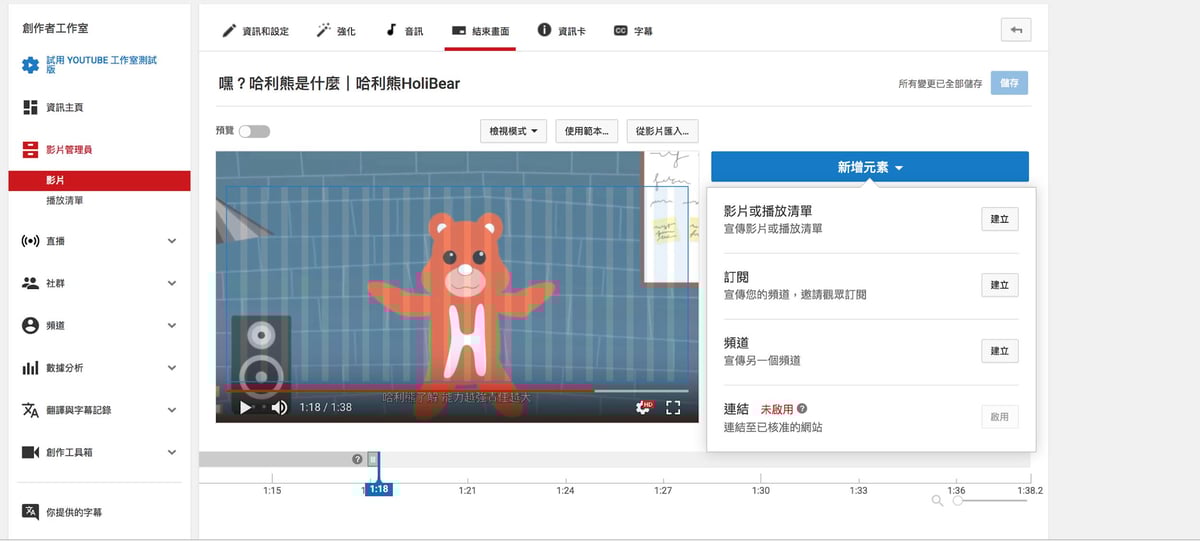This screenshot has height=542, width=1200.
Task: Open 試用 YOUTUBE 工作室測試版 link
Action: (101, 65)
